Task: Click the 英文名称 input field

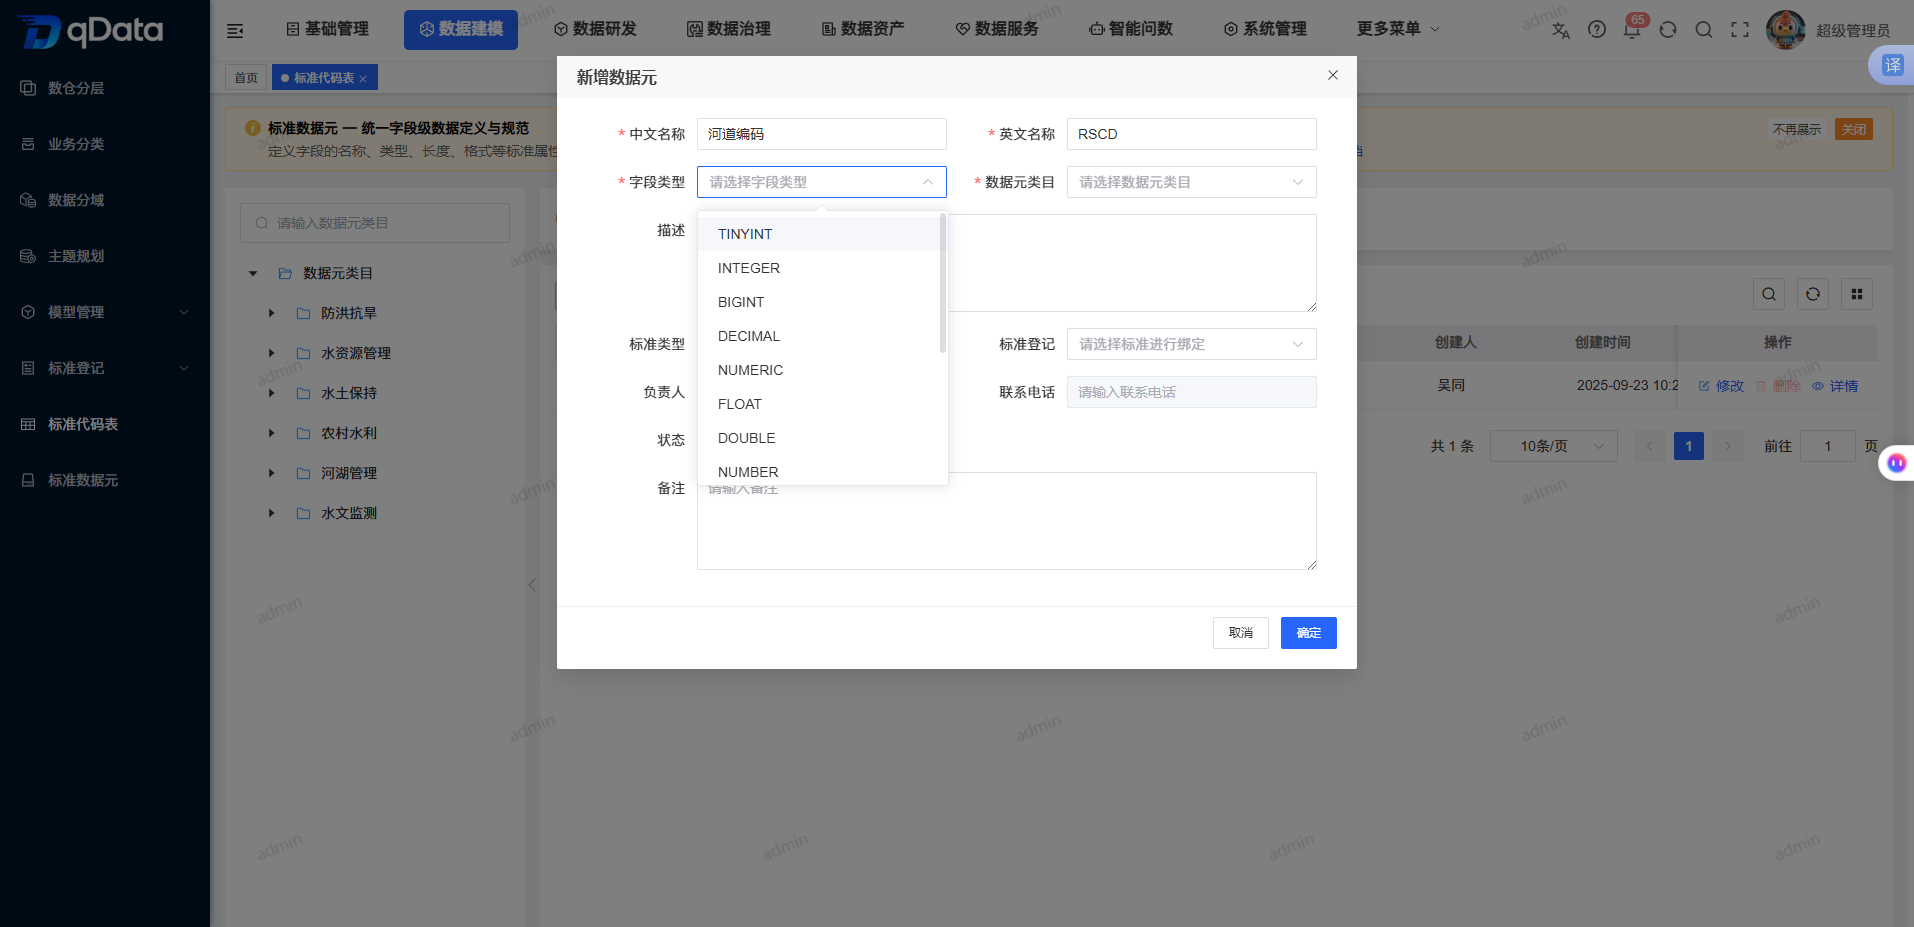Action: (1192, 134)
